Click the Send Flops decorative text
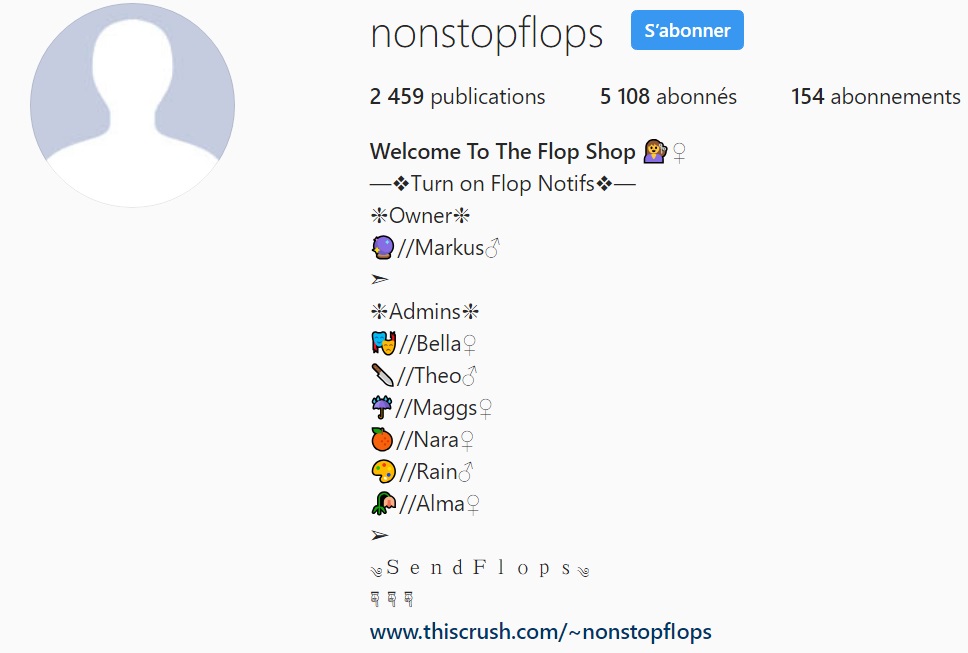The height and width of the screenshot is (653, 968). coord(480,568)
